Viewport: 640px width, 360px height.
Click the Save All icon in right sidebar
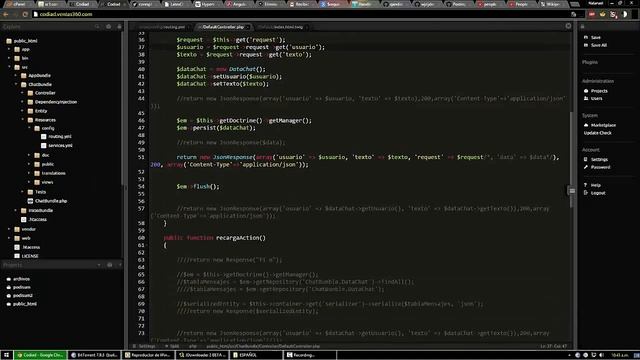point(586,45)
